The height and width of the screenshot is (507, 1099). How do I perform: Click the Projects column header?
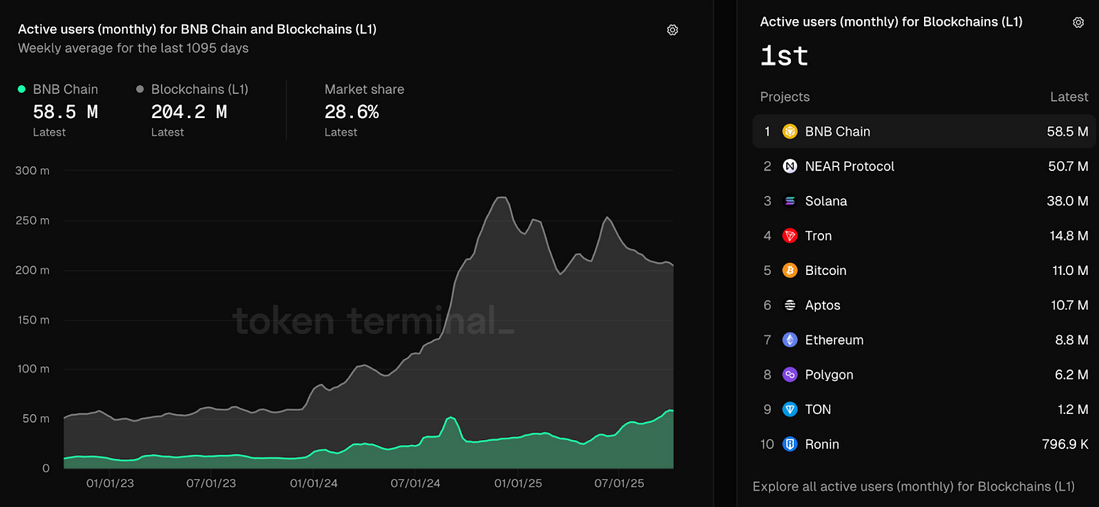(784, 97)
